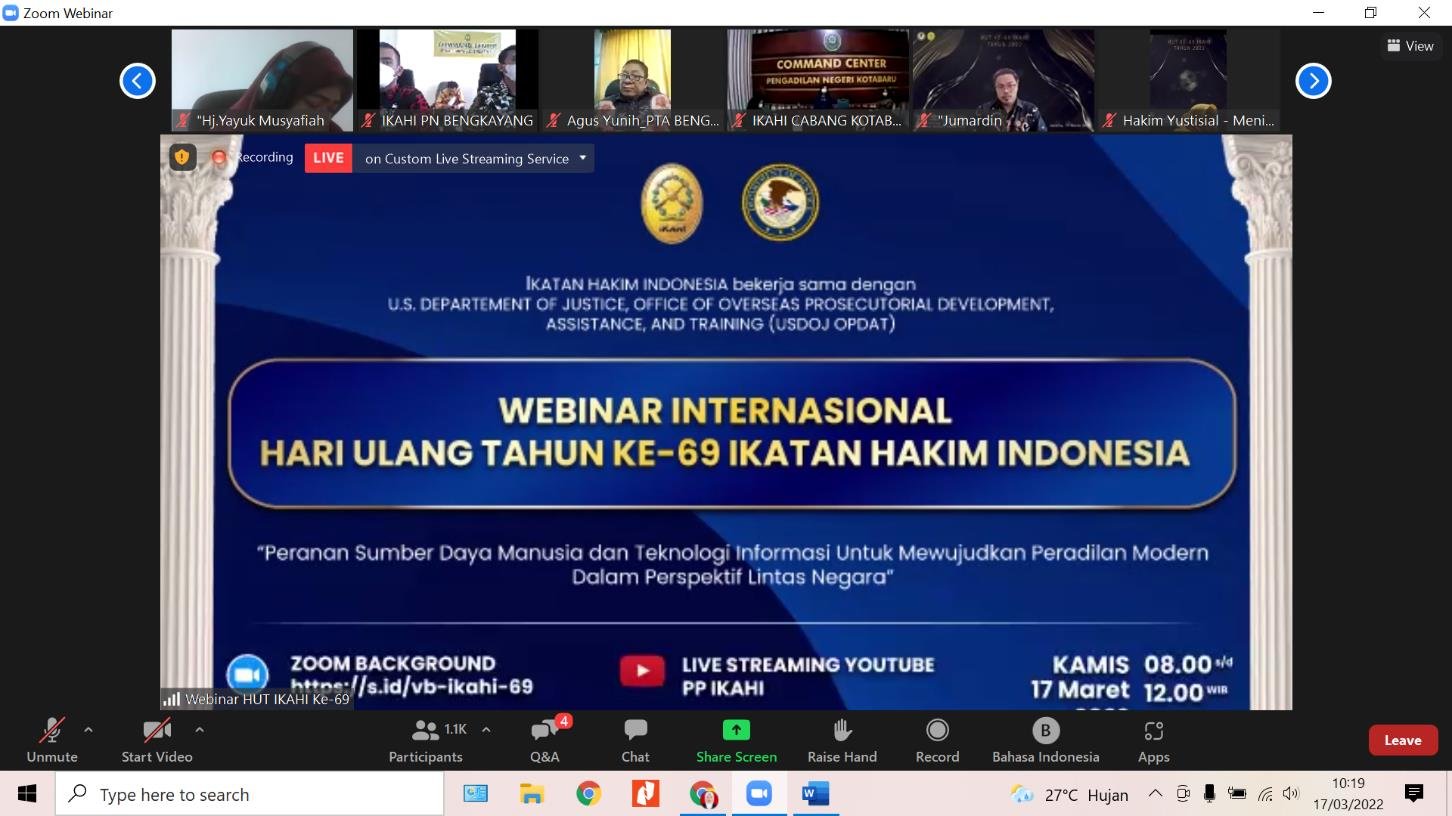Show previous participant thumbnails

tap(138, 81)
